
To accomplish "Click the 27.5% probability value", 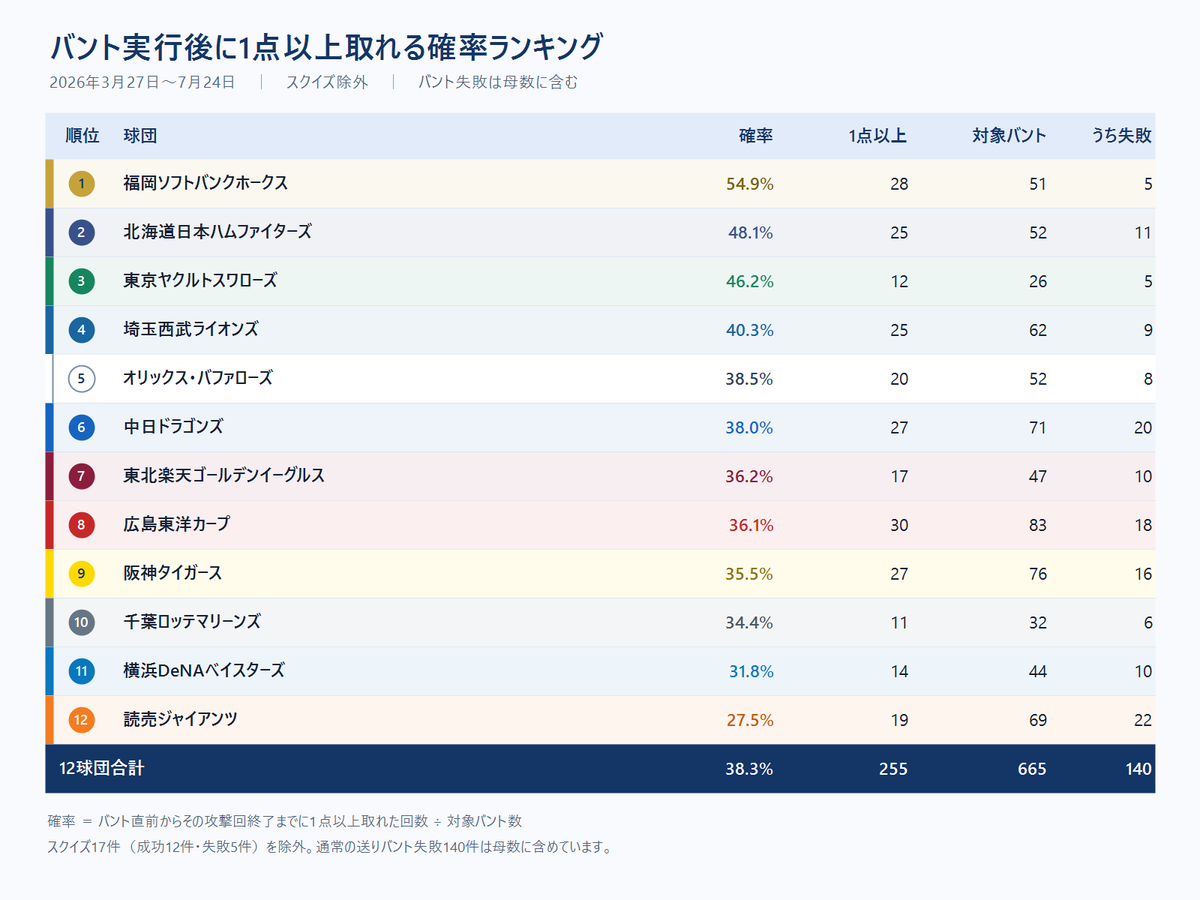I will [x=750, y=720].
